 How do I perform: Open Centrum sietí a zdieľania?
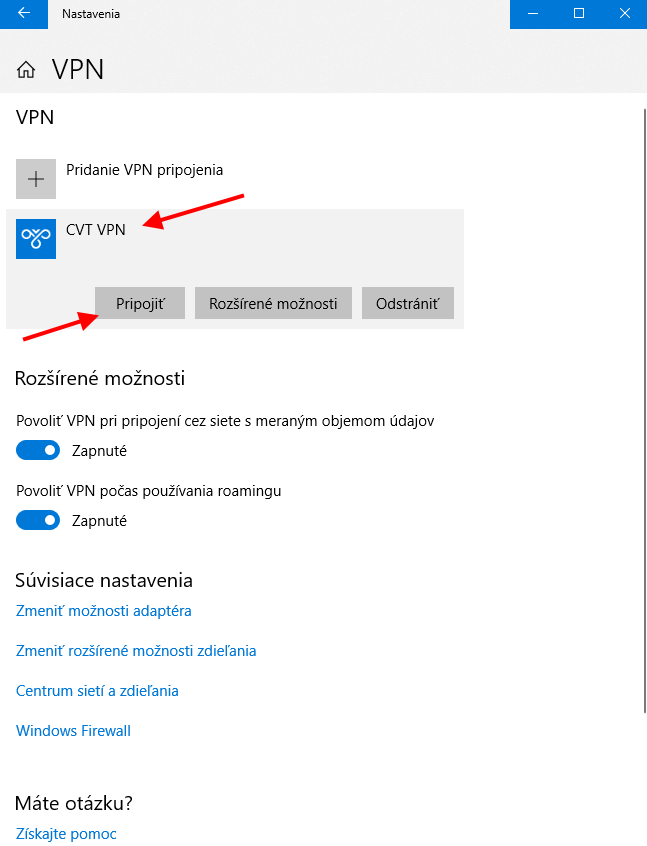click(x=97, y=691)
